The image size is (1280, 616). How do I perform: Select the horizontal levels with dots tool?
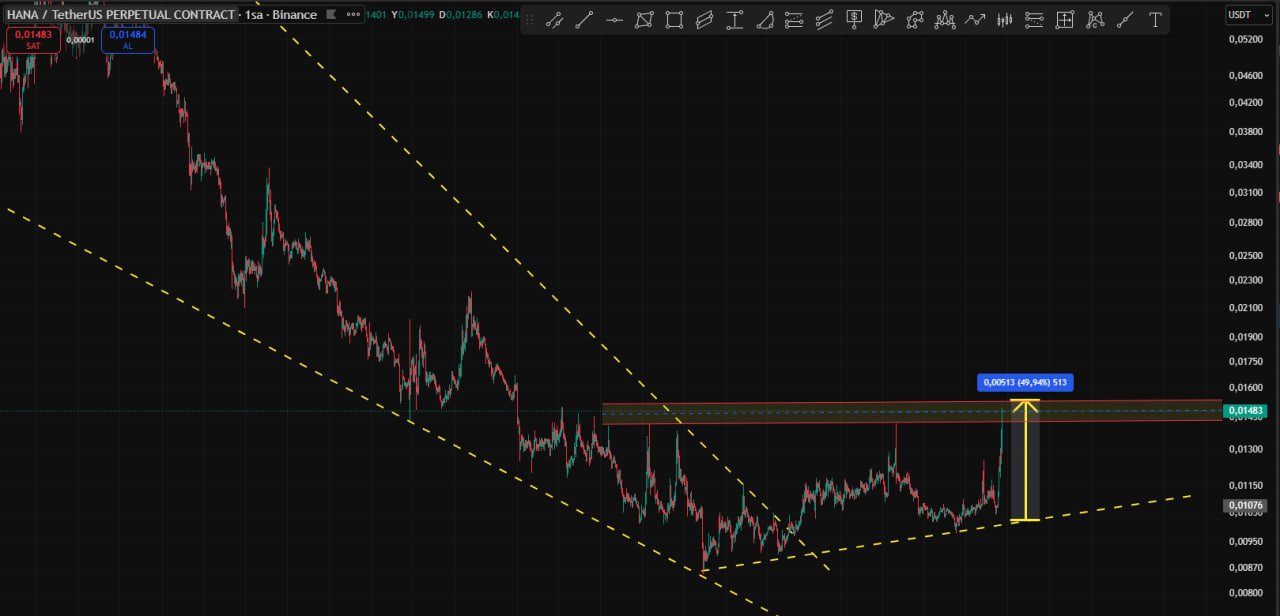click(x=1035, y=20)
